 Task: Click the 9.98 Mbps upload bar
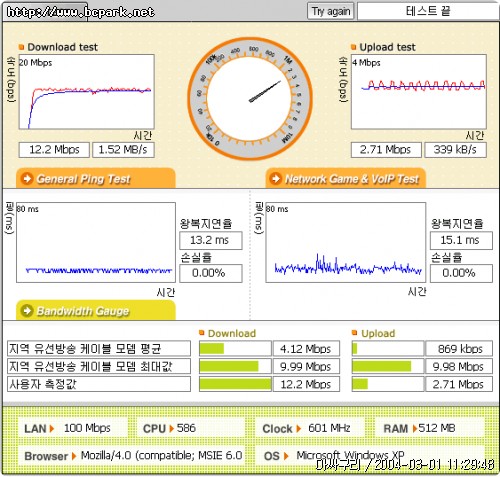coord(381,366)
